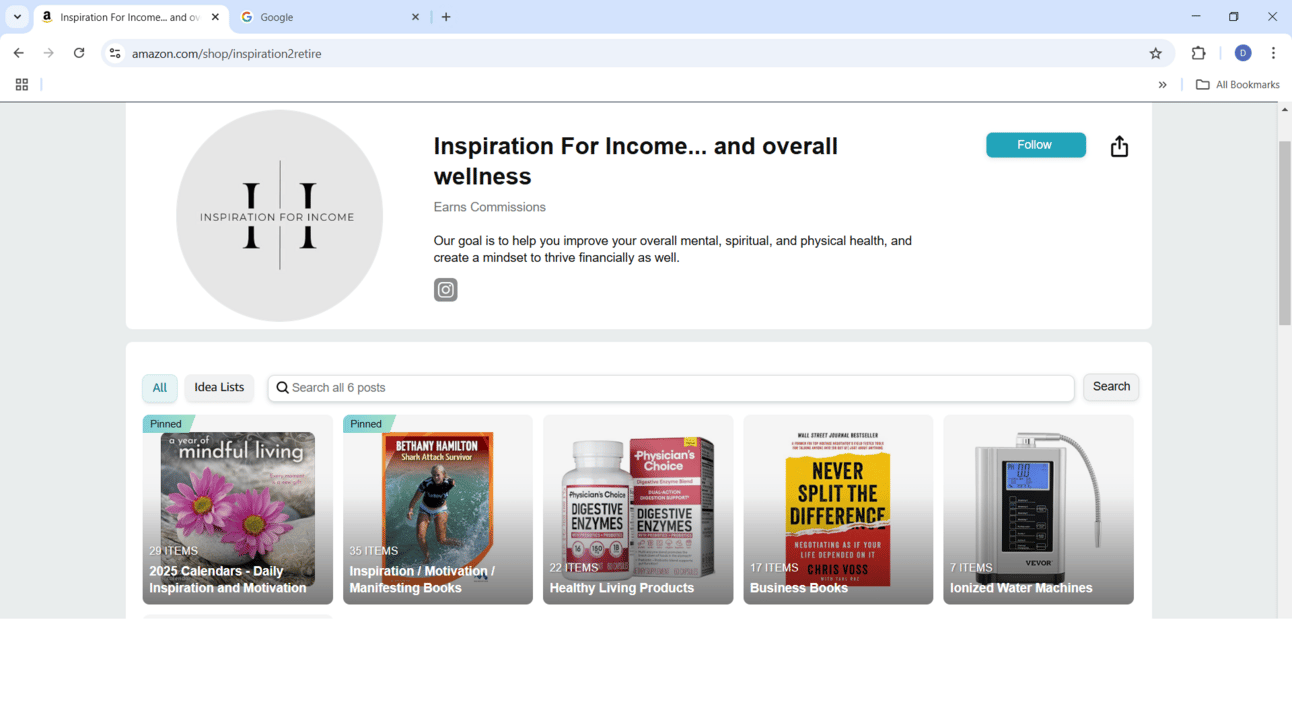
Task: Restore down the Chrome window
Action: point(1234,17)
